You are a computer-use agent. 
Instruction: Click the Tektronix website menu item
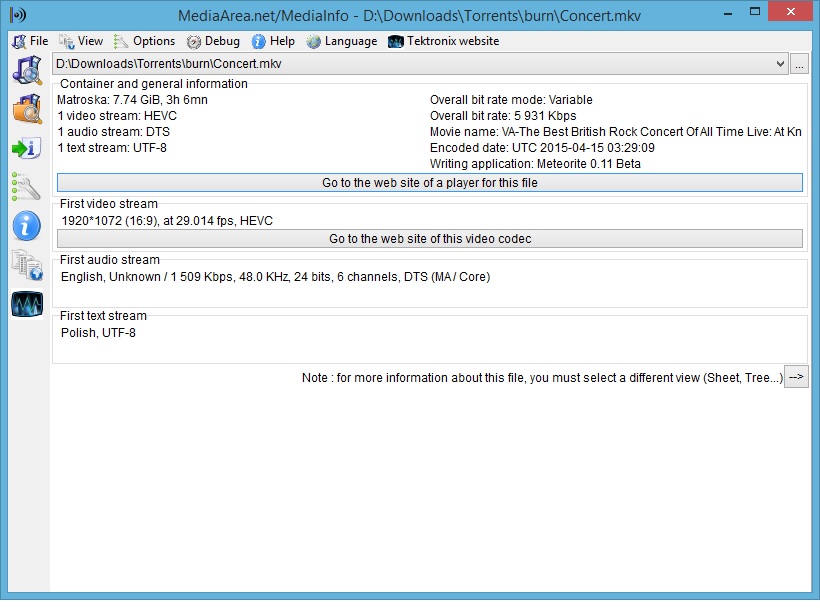point(443,41)
